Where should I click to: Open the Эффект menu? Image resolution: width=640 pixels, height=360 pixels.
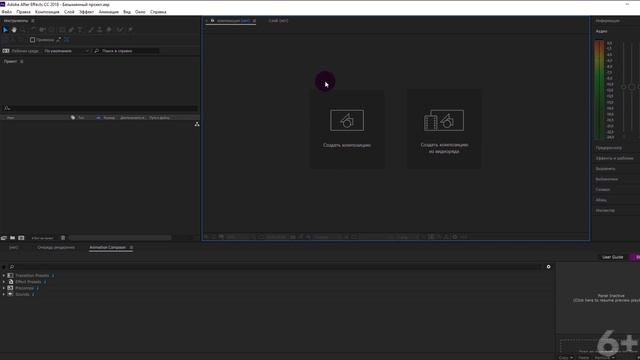tap(87, 12)
